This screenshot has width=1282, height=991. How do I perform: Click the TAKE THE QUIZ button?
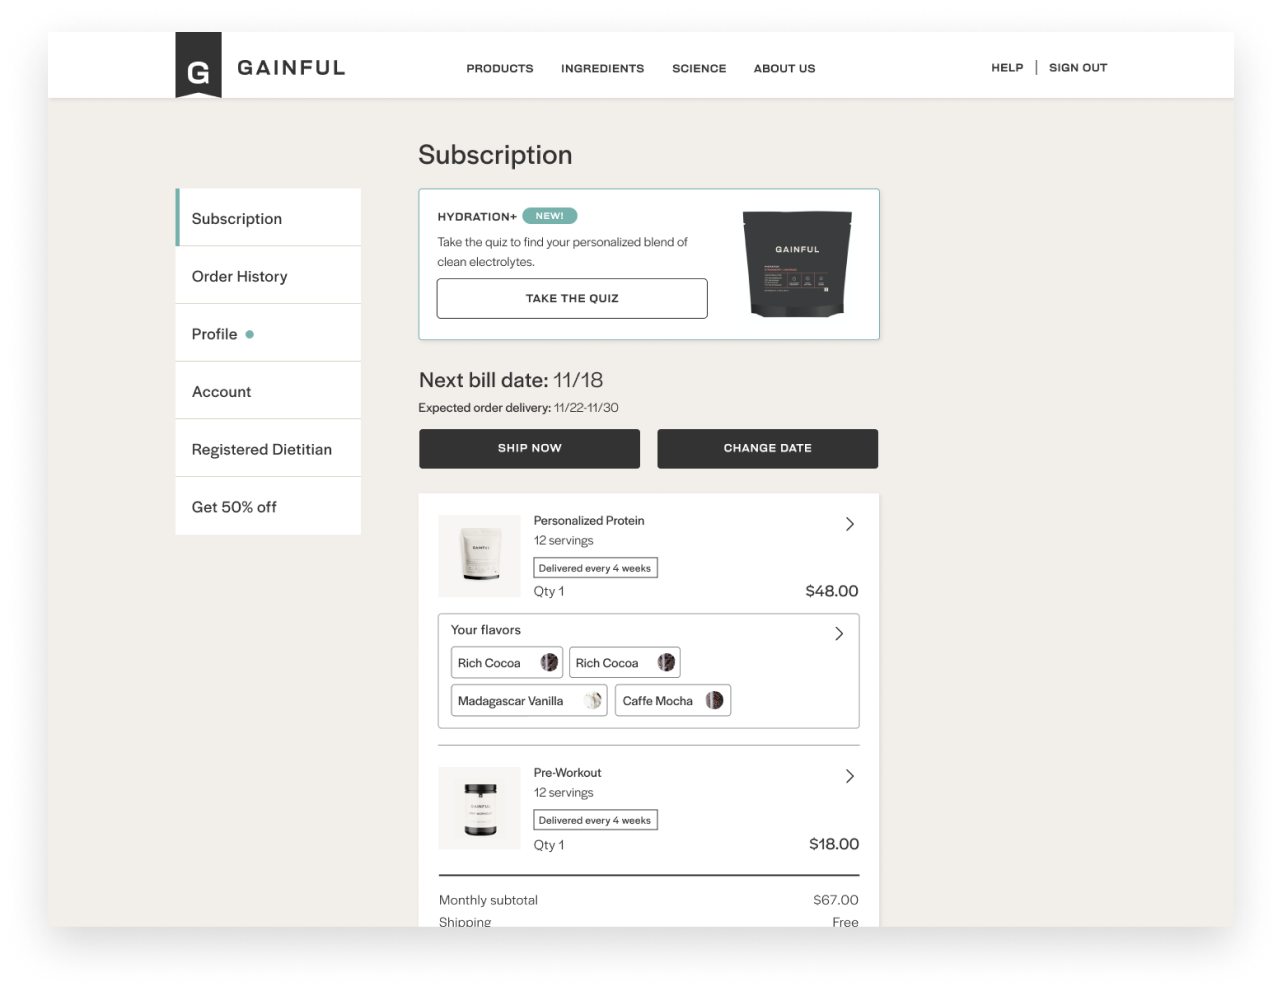[572, 299]
